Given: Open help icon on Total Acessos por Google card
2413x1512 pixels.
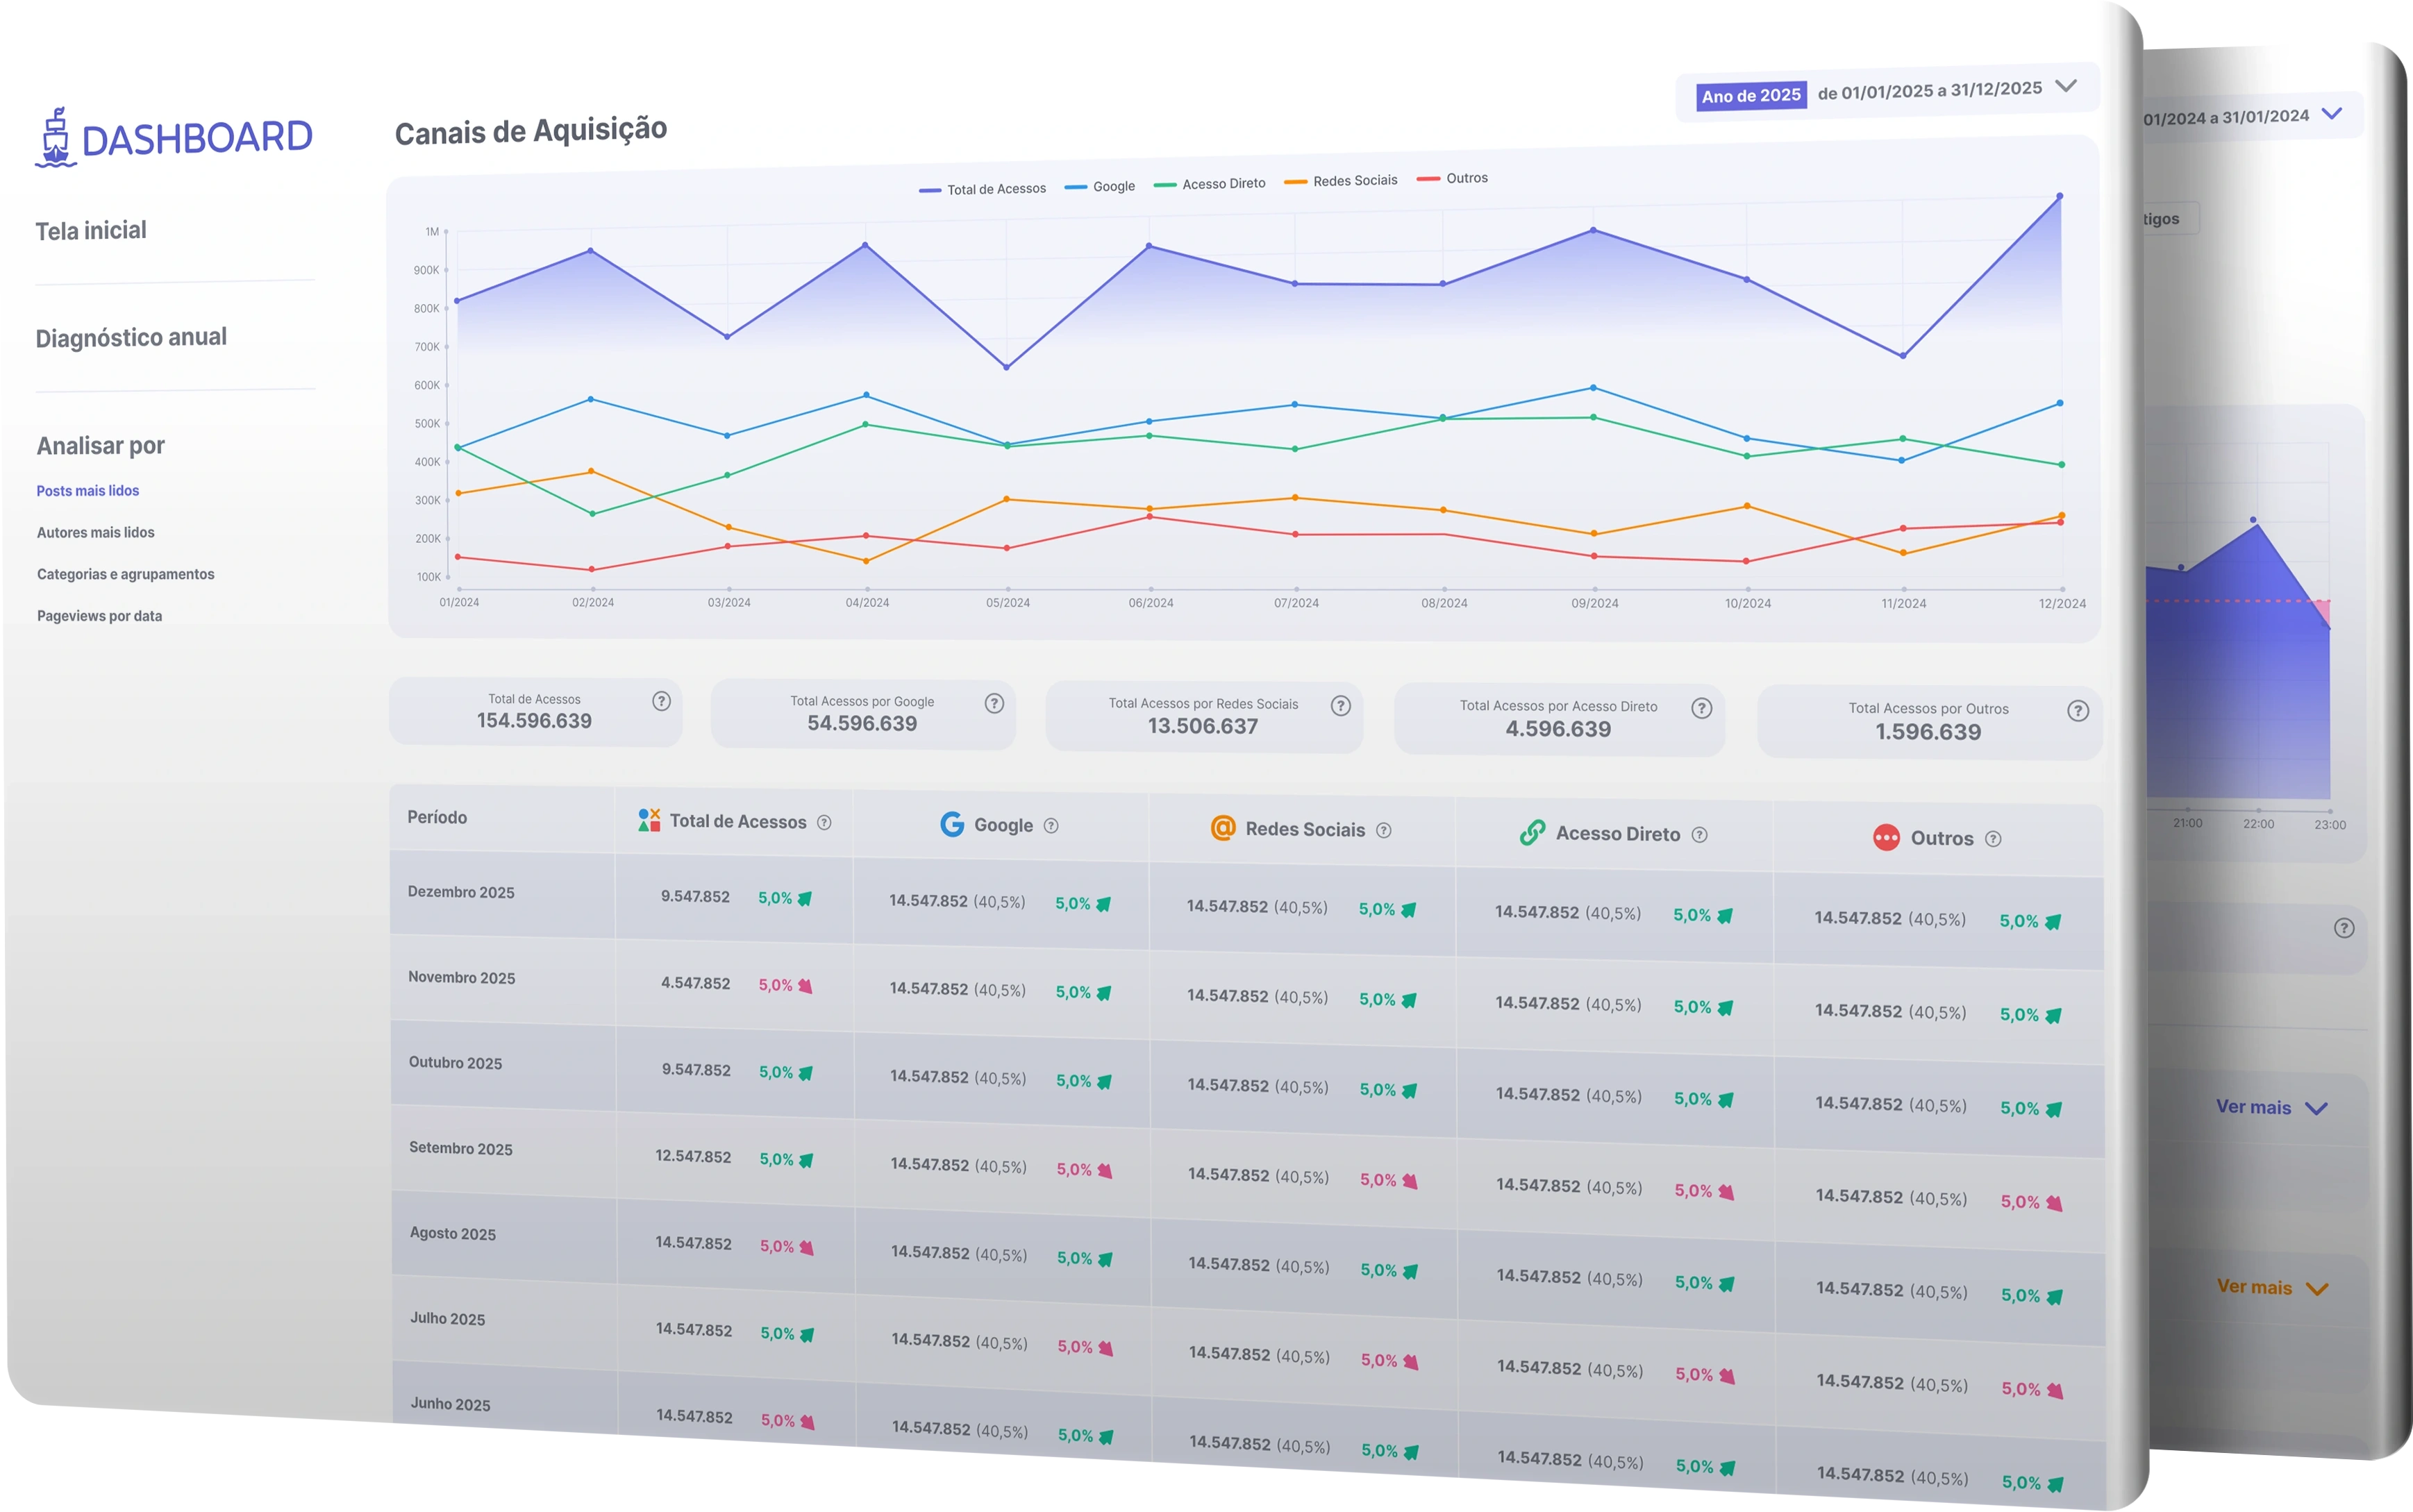Looking at the screenshot, I should pos(994,704).
